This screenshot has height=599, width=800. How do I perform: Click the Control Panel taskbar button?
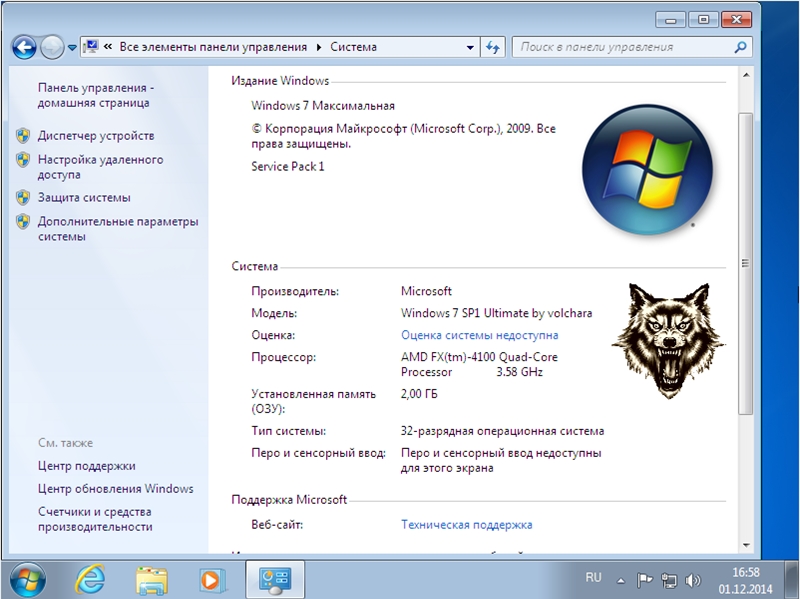(x=275, y=580)
